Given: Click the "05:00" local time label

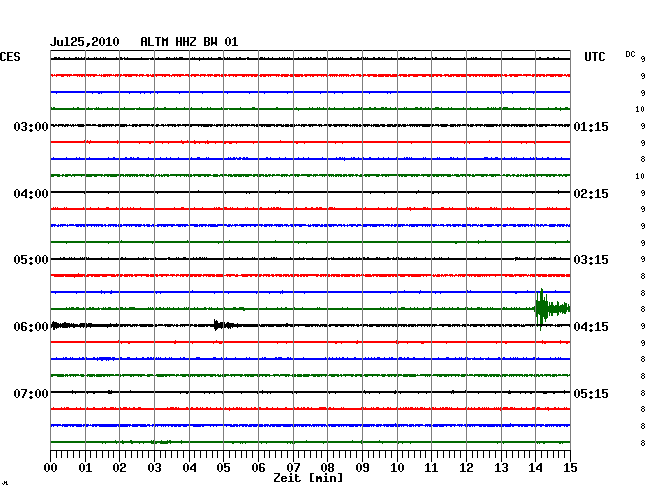Looking at the screenshot, I should point(31,260).
